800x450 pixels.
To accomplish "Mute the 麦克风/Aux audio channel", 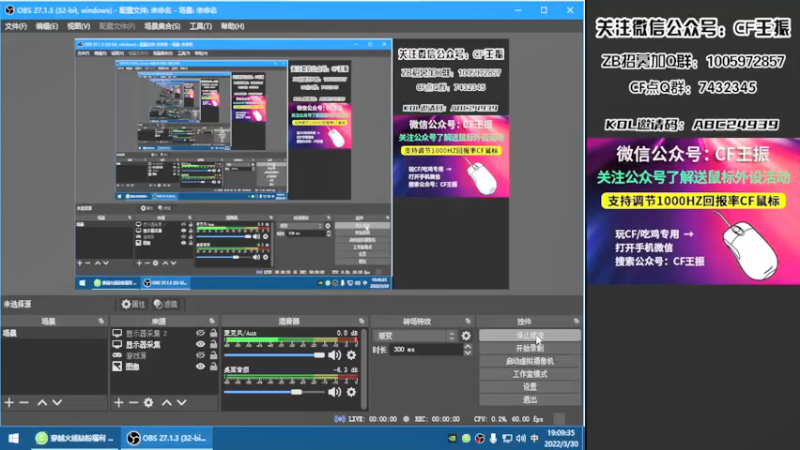I will click(335, 355).
